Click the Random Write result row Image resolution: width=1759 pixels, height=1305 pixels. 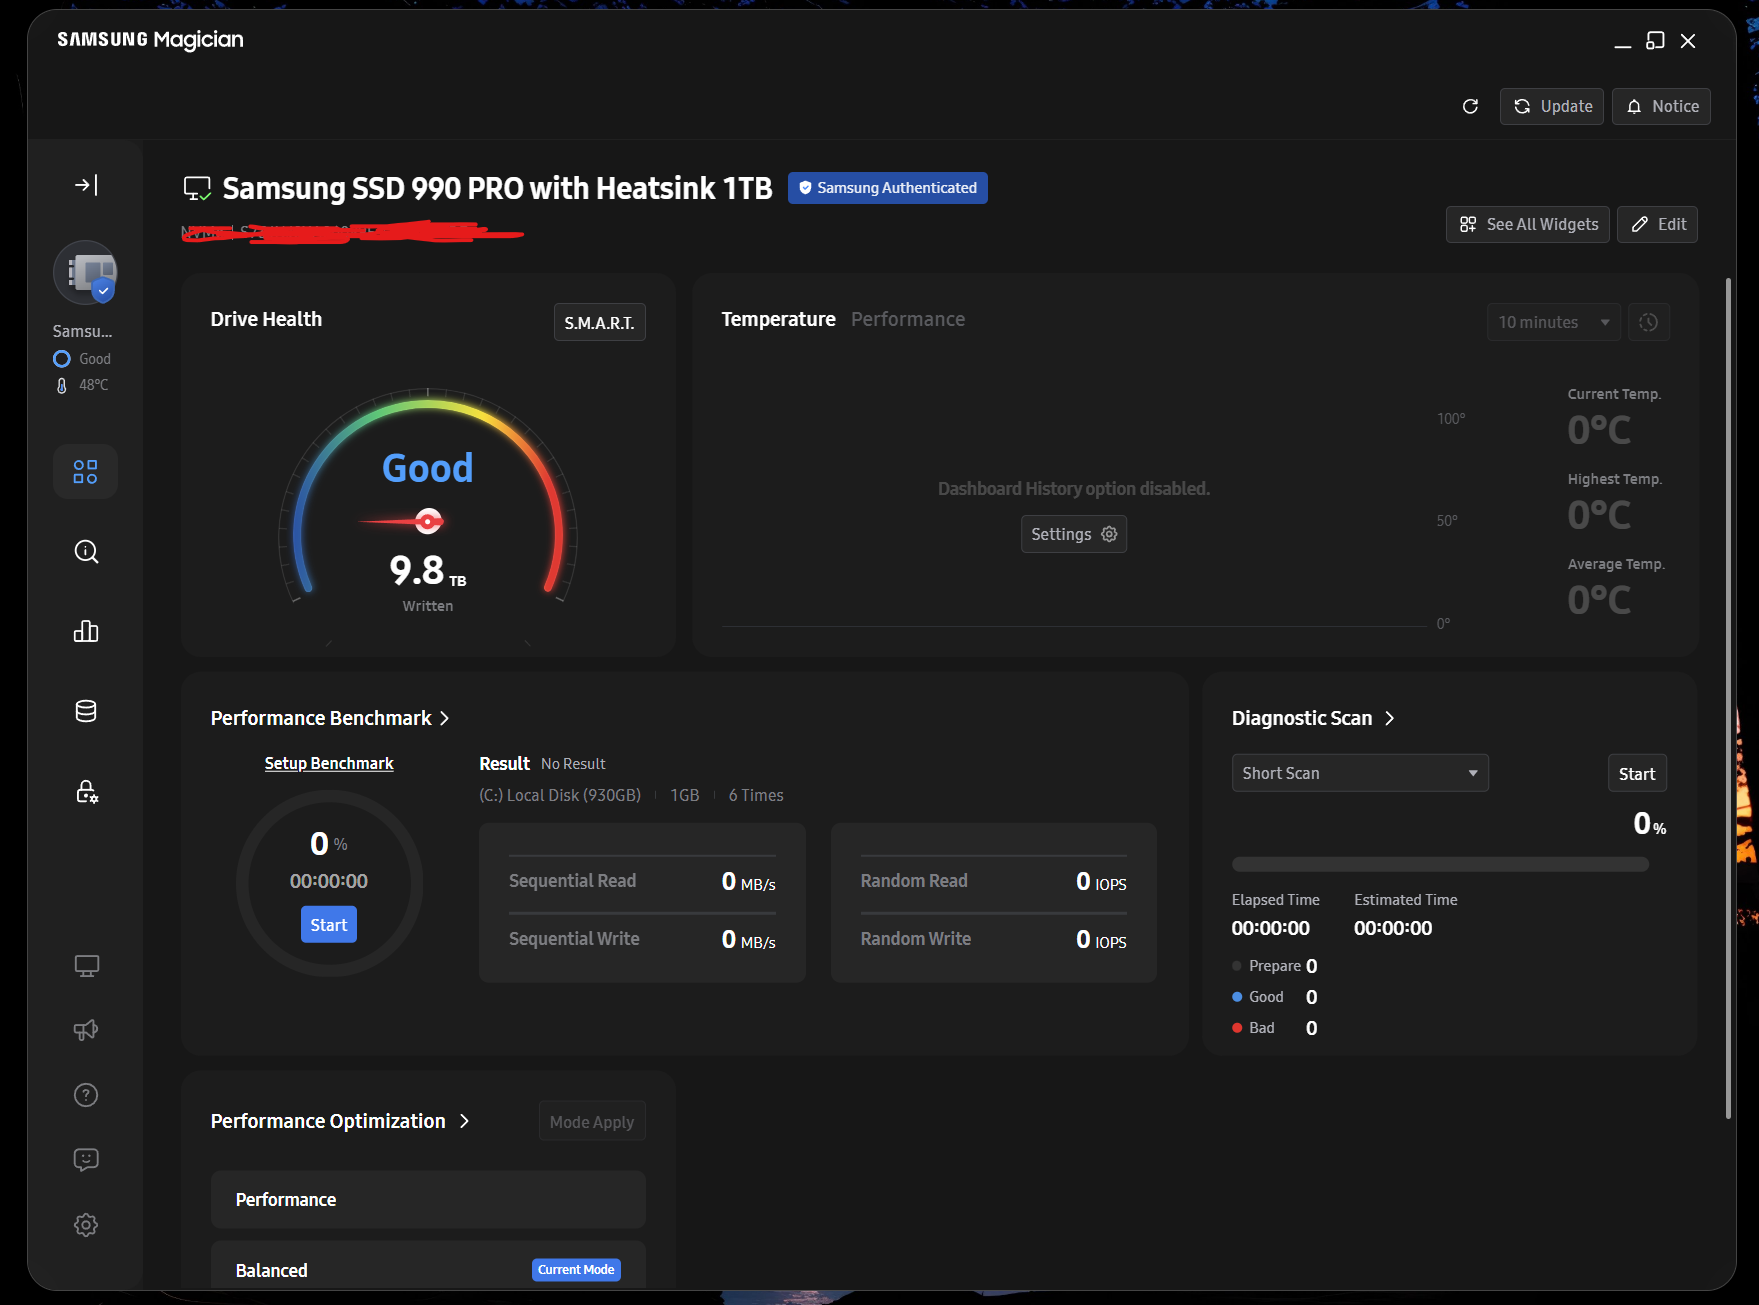tap(993, 939)
